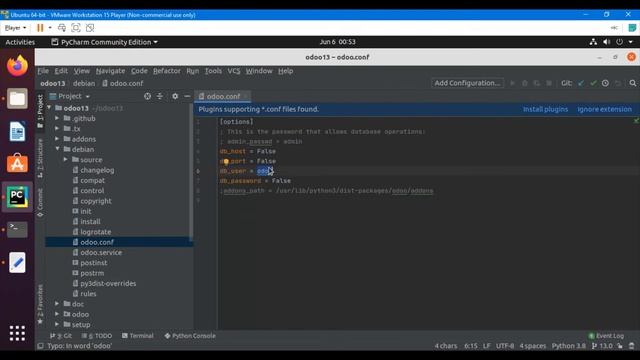This screenshot has width=640, height=360.
Task: Click the PyCharm icon in the dock
Action: coord(17,197)
